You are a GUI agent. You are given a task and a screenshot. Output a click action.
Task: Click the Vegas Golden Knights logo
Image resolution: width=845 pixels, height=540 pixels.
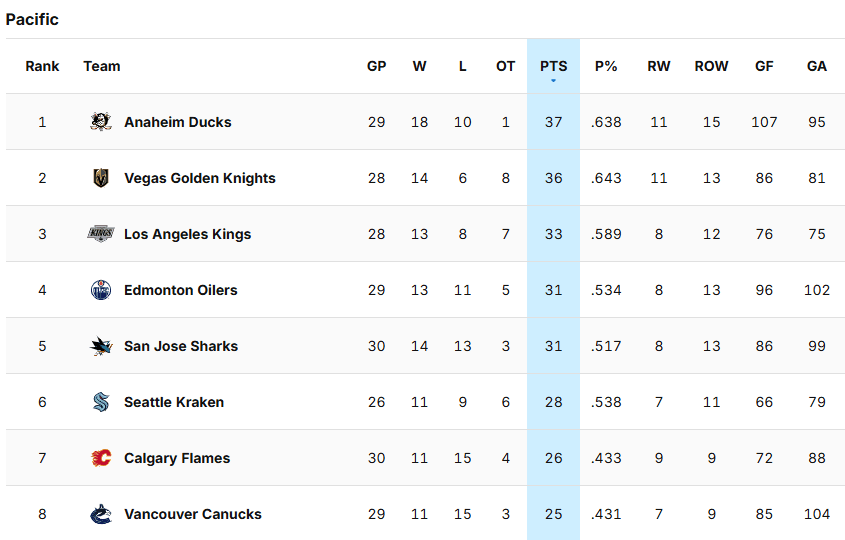click(x=100, y=178)
